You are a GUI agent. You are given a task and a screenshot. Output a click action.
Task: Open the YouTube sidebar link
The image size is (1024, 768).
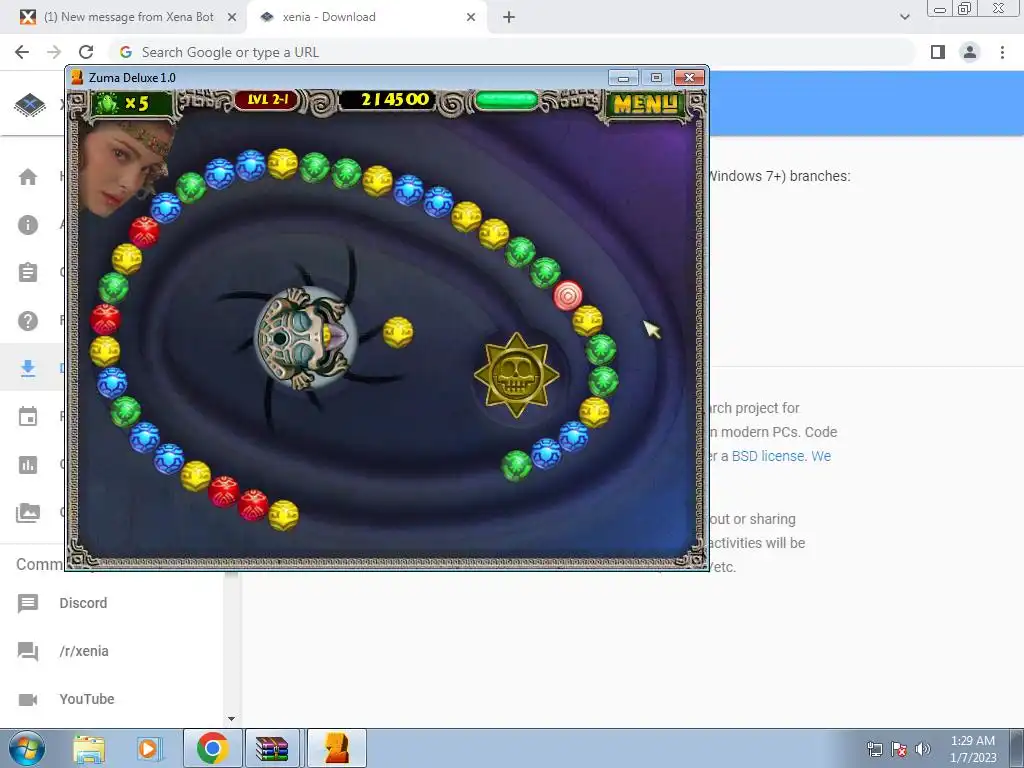pyautogui.click(x=87, y=699)
